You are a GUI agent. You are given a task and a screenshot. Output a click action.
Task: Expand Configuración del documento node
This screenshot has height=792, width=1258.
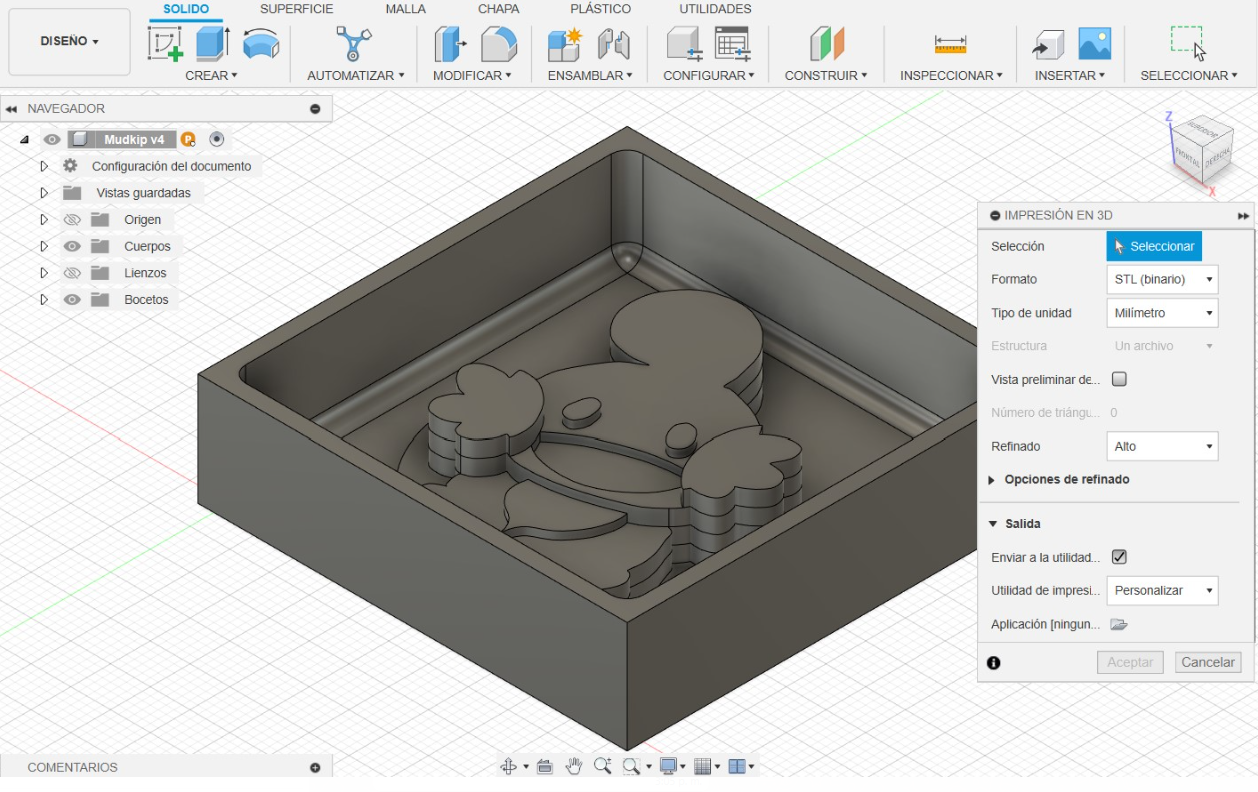click(x=44, y=166)
